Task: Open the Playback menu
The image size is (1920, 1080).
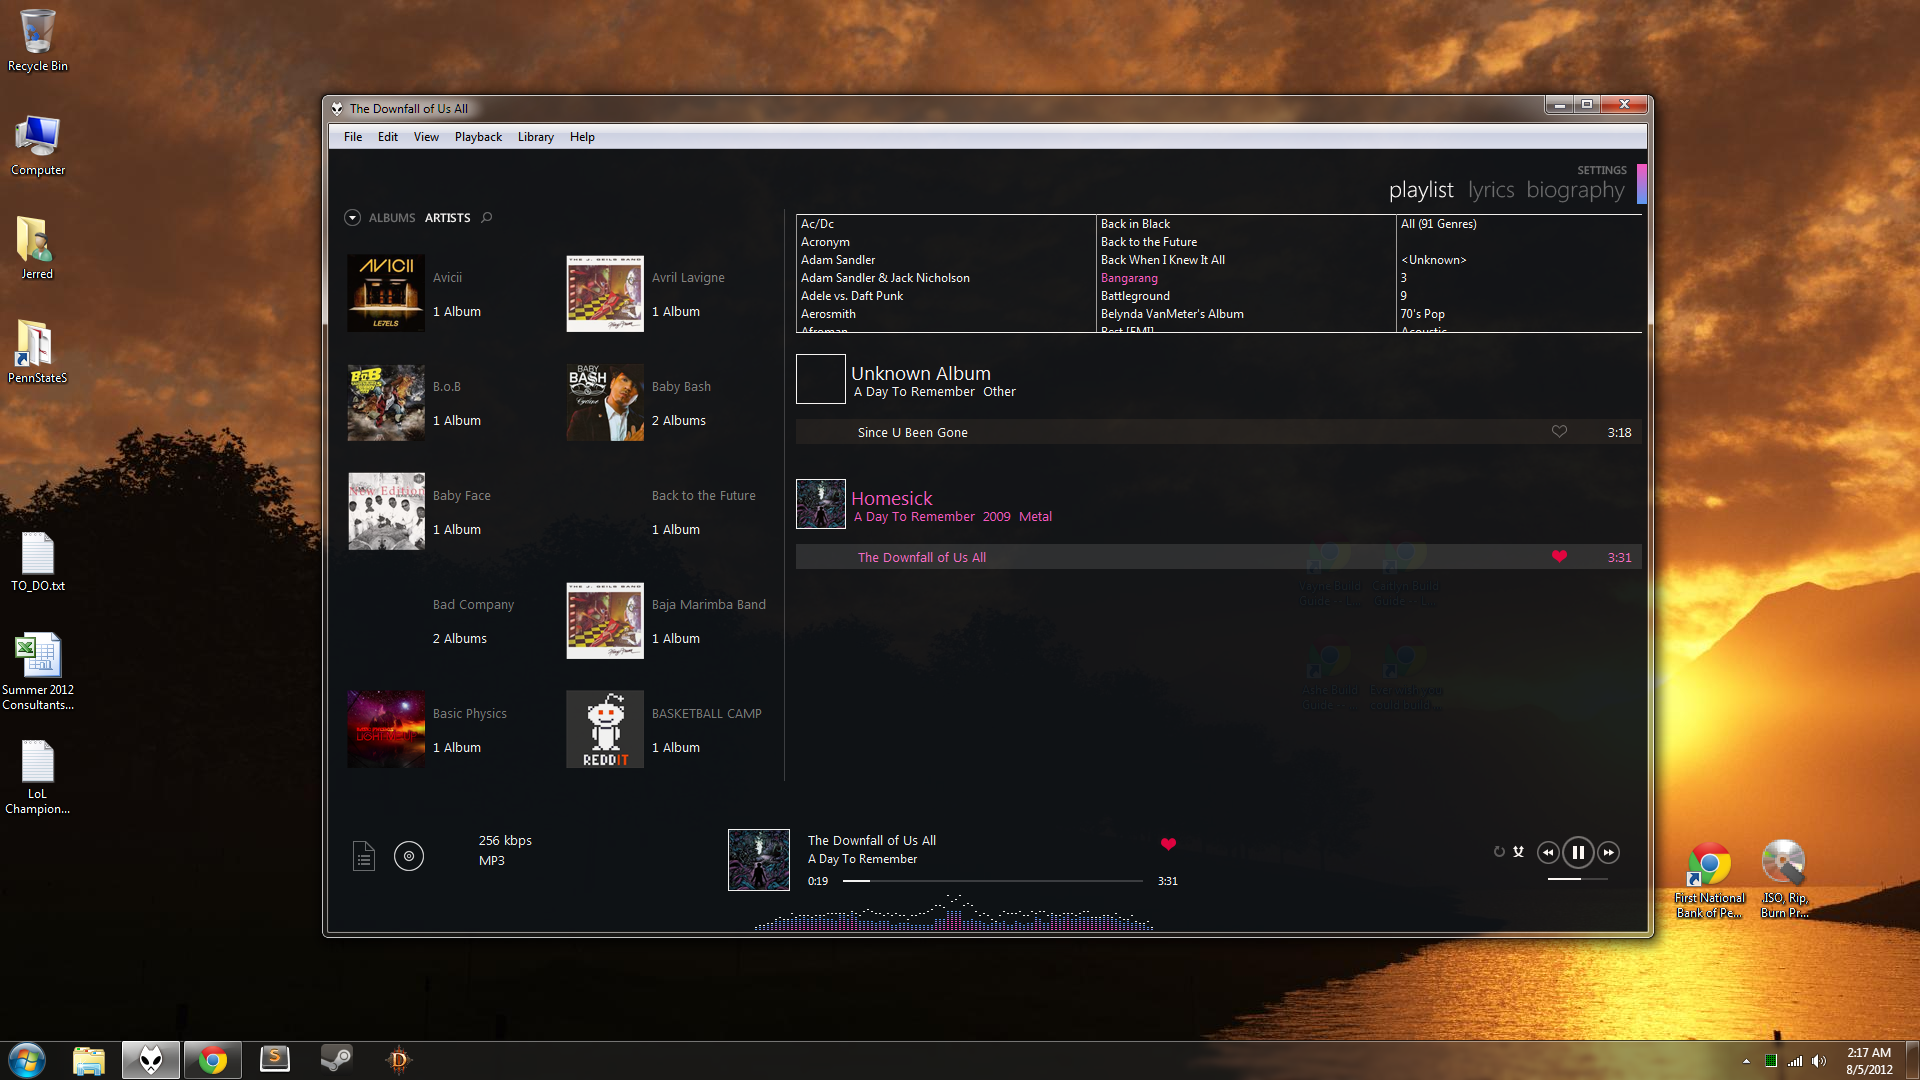Action: click(478, 137)
